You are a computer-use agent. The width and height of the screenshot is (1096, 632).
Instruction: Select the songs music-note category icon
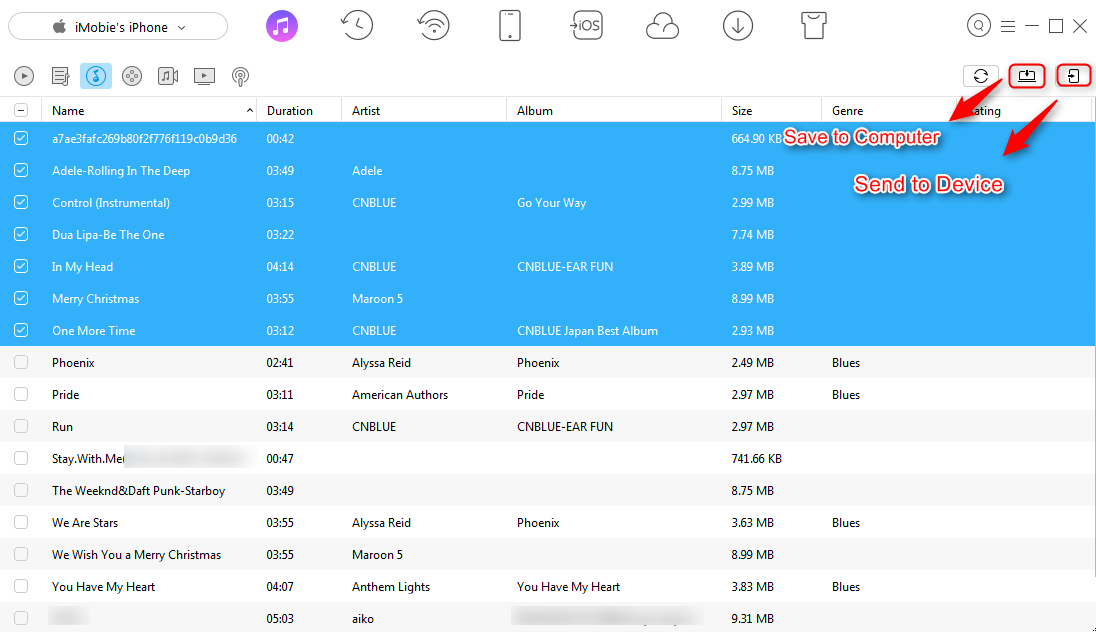coord(96,76)
